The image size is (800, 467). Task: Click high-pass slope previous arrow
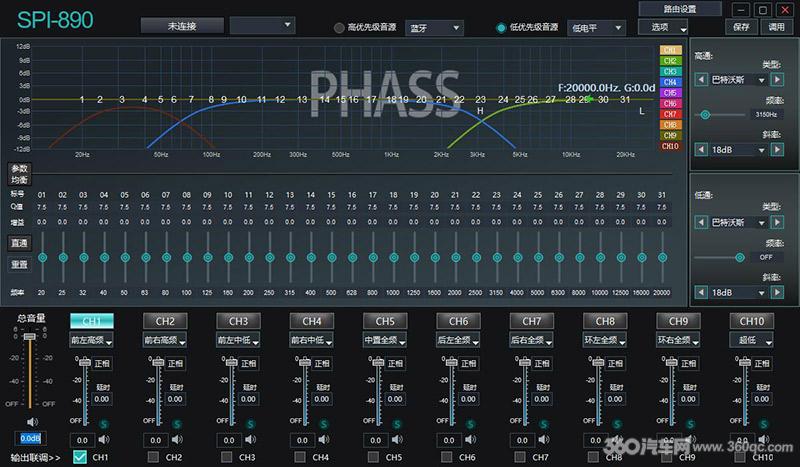(701, 150)
